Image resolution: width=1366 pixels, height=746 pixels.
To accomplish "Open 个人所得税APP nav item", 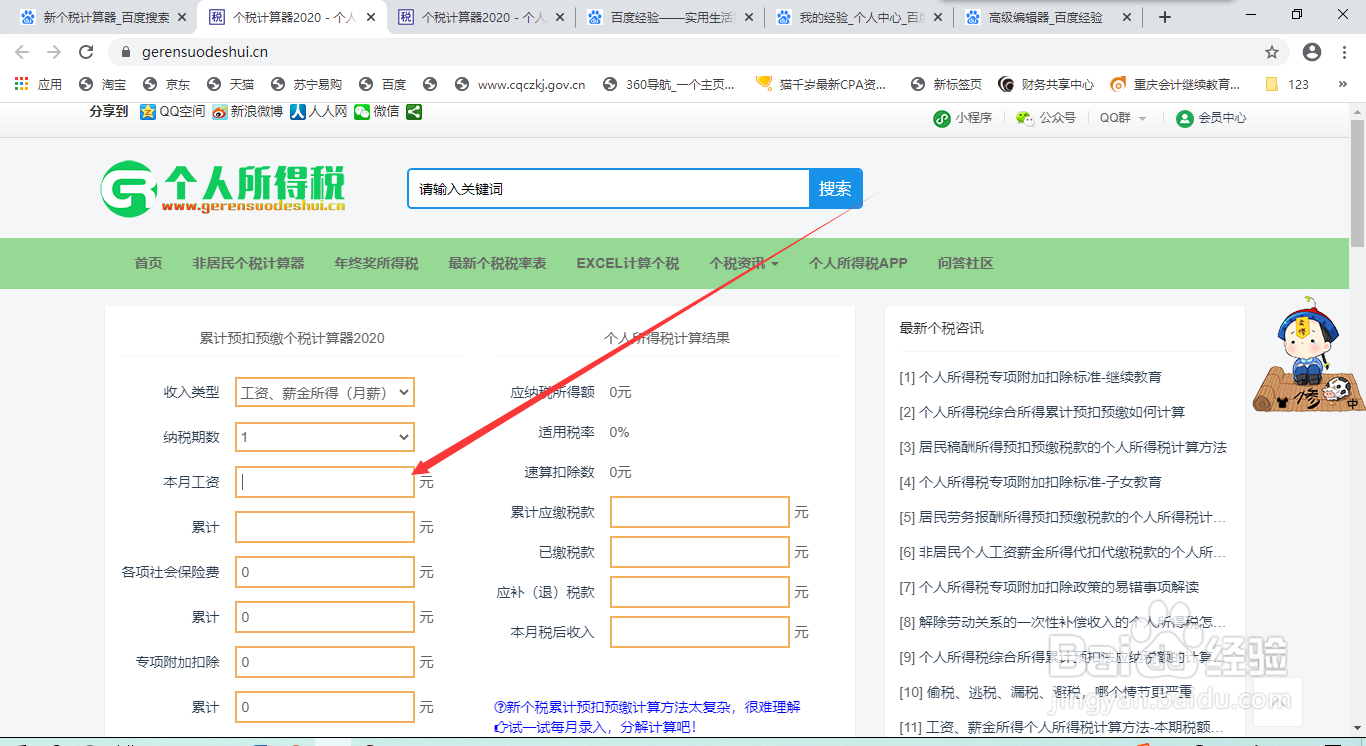I will coord(859,263).
